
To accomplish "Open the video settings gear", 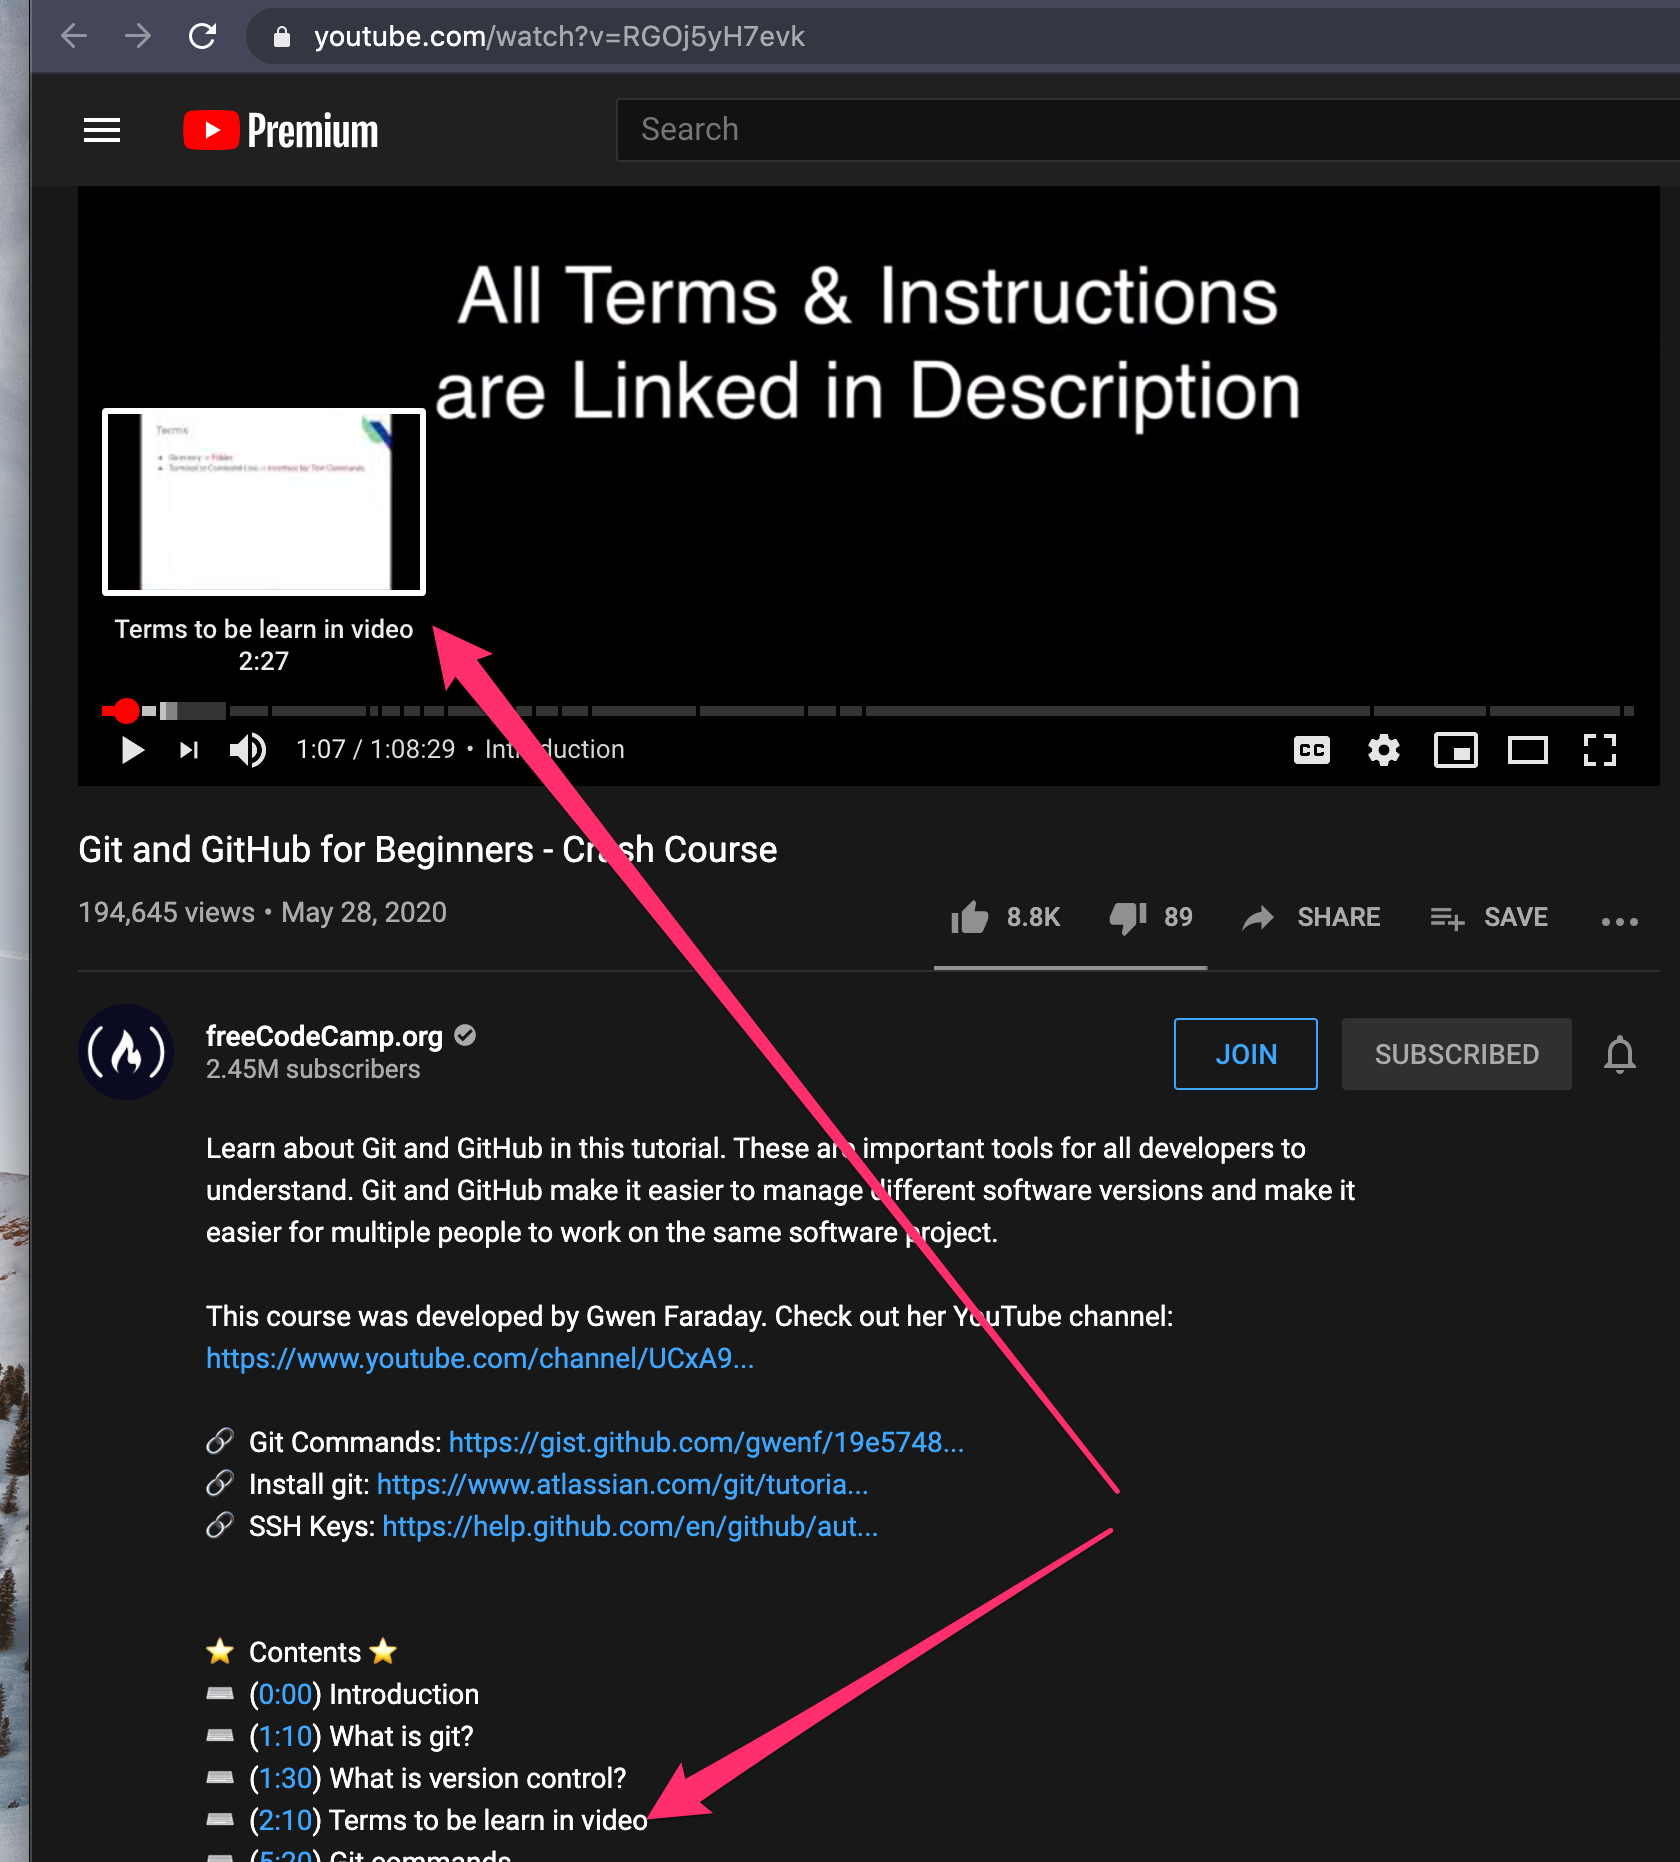I will [1384, 750].
